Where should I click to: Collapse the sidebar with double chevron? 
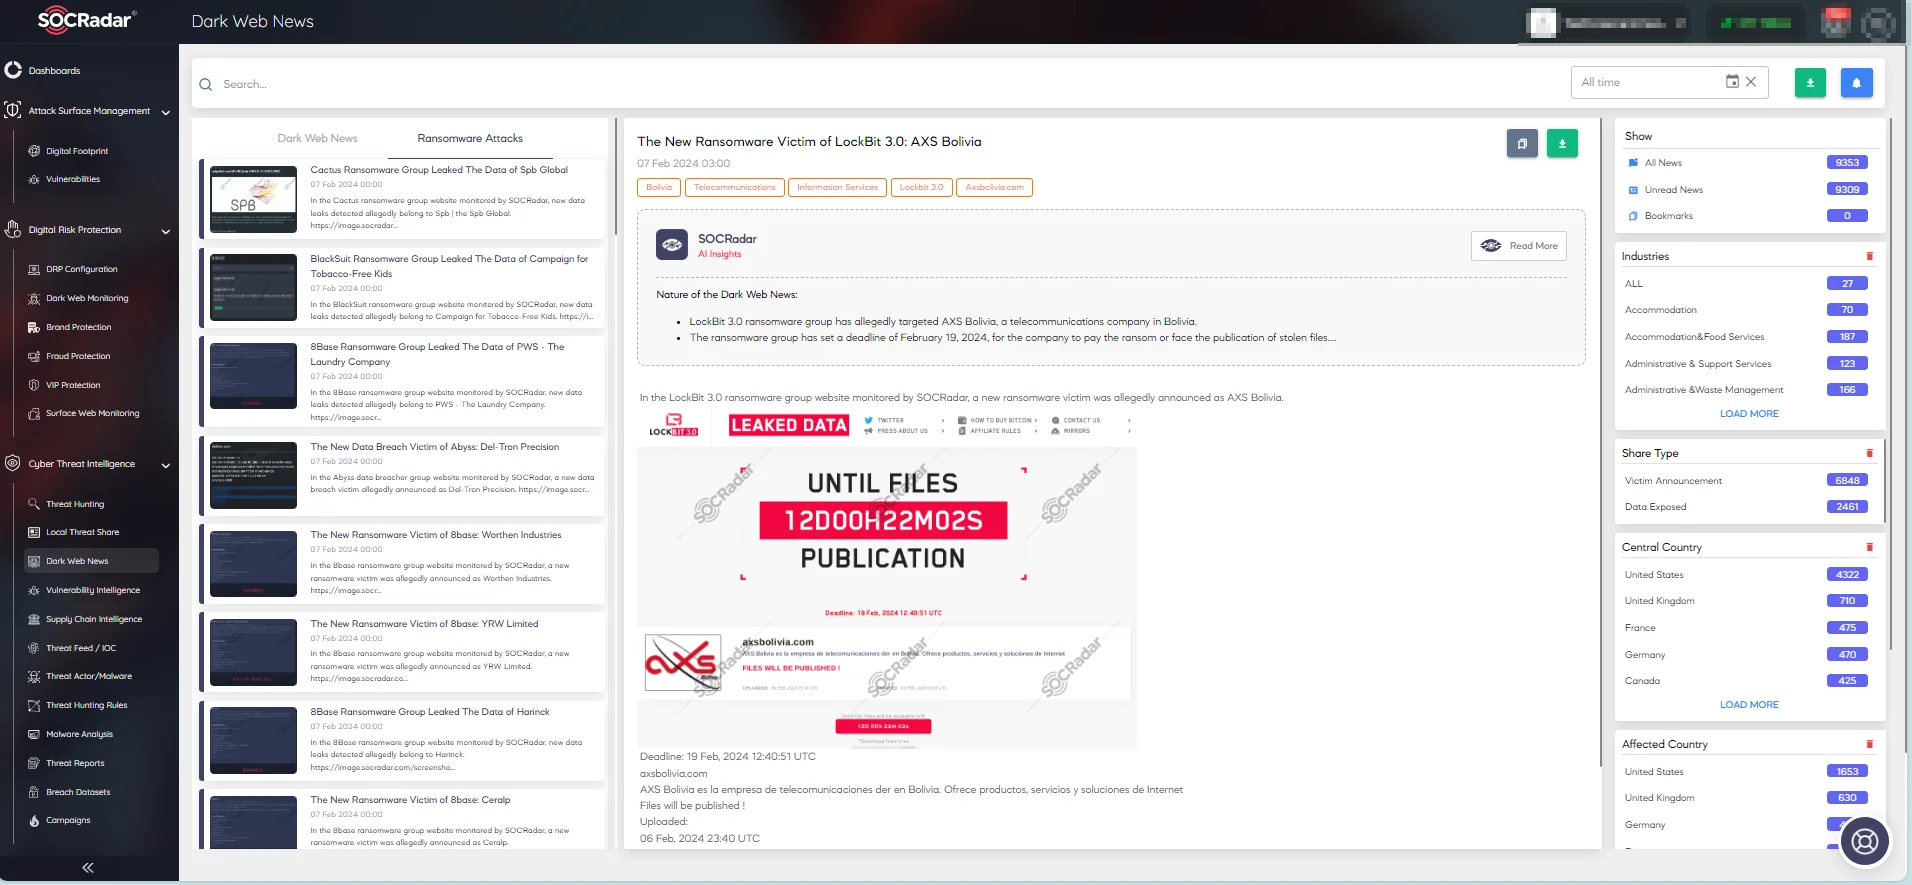click(x=88, y=868)
